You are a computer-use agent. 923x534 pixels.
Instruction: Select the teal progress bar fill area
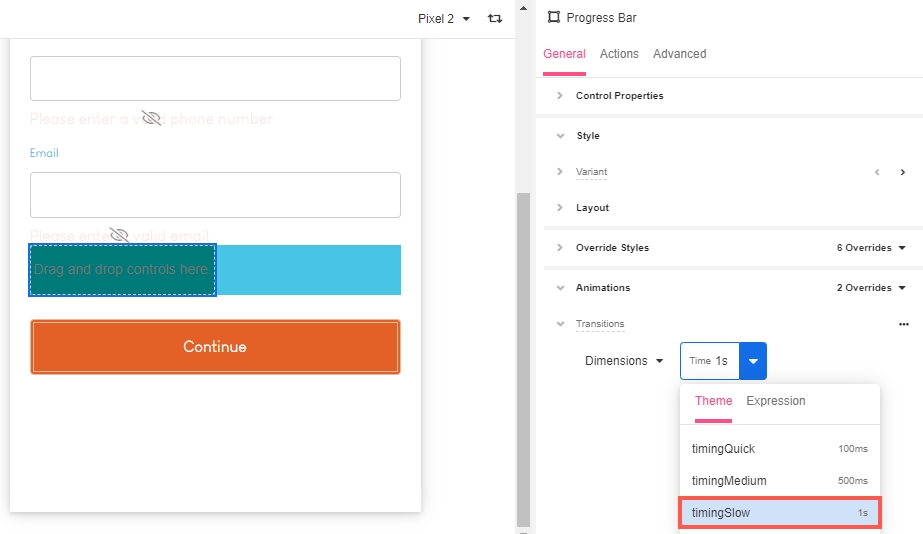(122, 270)
